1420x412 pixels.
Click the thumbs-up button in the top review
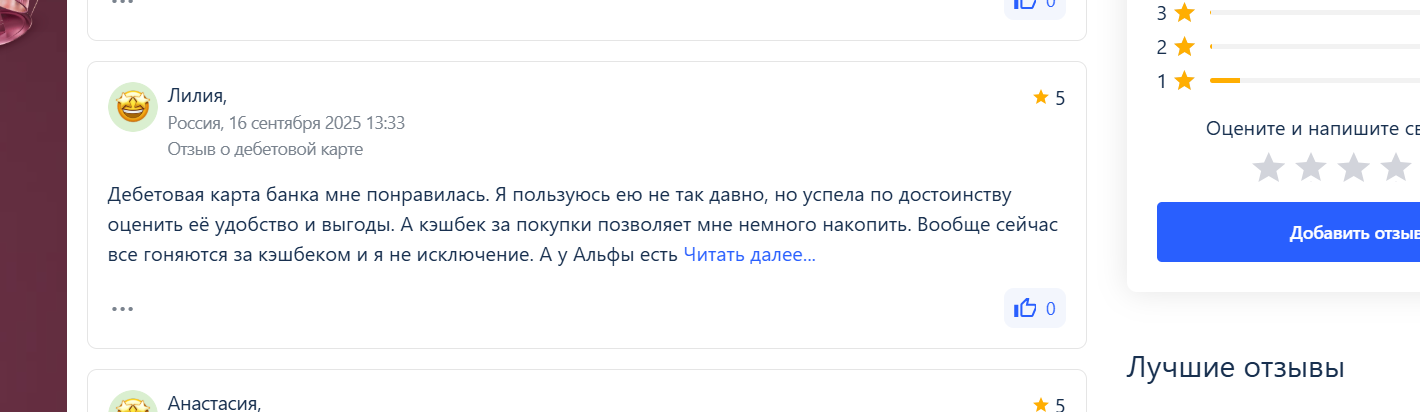1034,6
